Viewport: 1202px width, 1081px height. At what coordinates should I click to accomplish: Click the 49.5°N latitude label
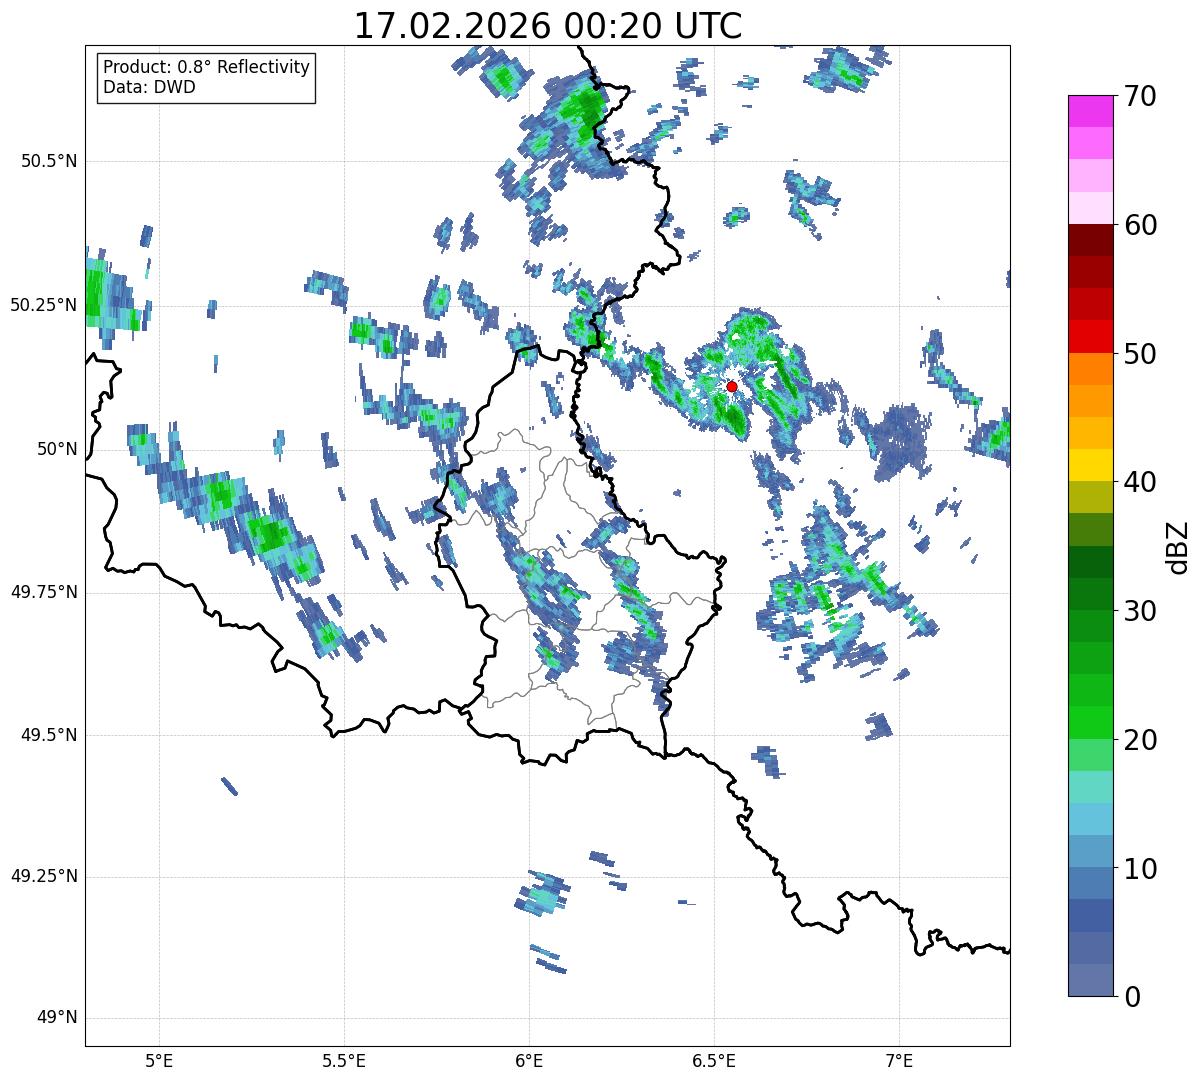coord(49,735)
